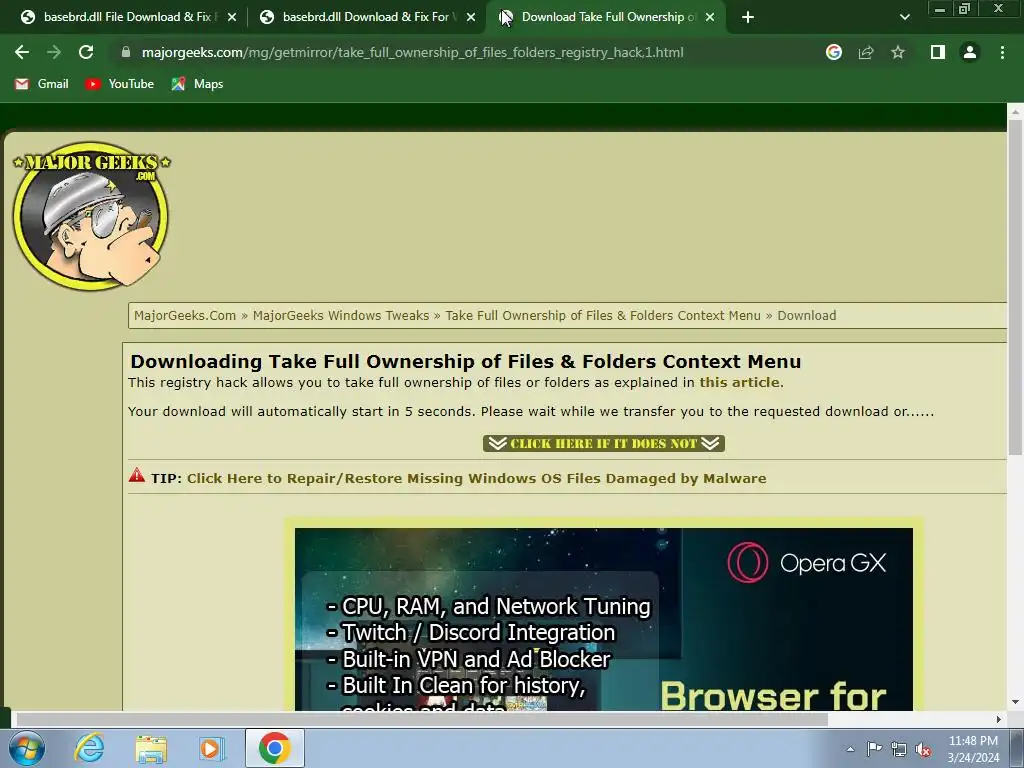1024x768 pixels.
Task: Click the horizontal page scrollbar thumb
Action: click(422, 719)
